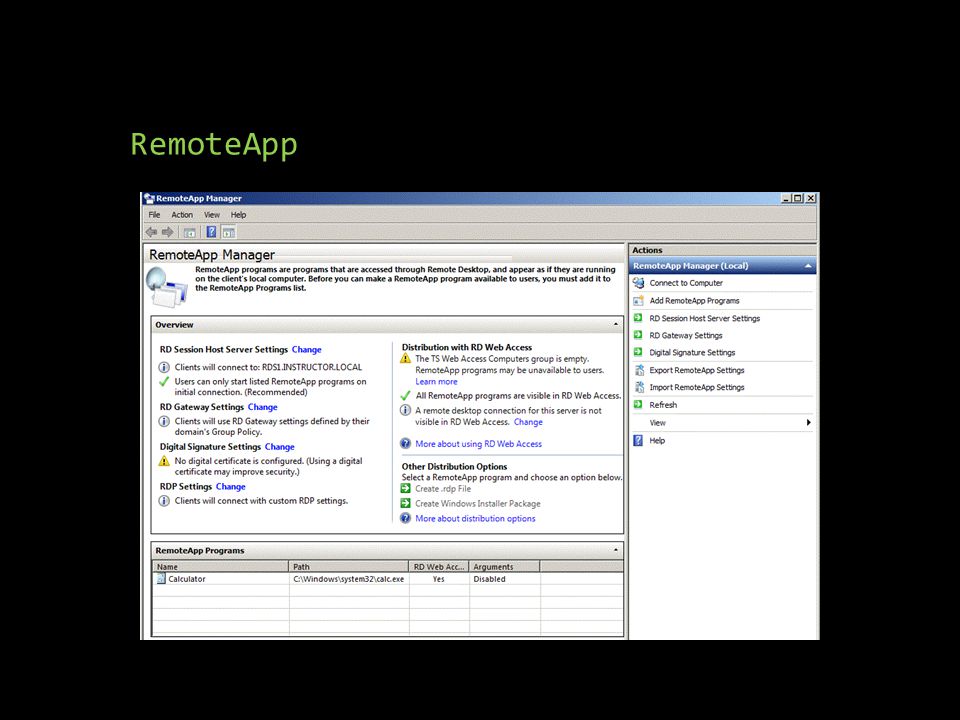Click the Connect to Computer icon

point(639,283)
